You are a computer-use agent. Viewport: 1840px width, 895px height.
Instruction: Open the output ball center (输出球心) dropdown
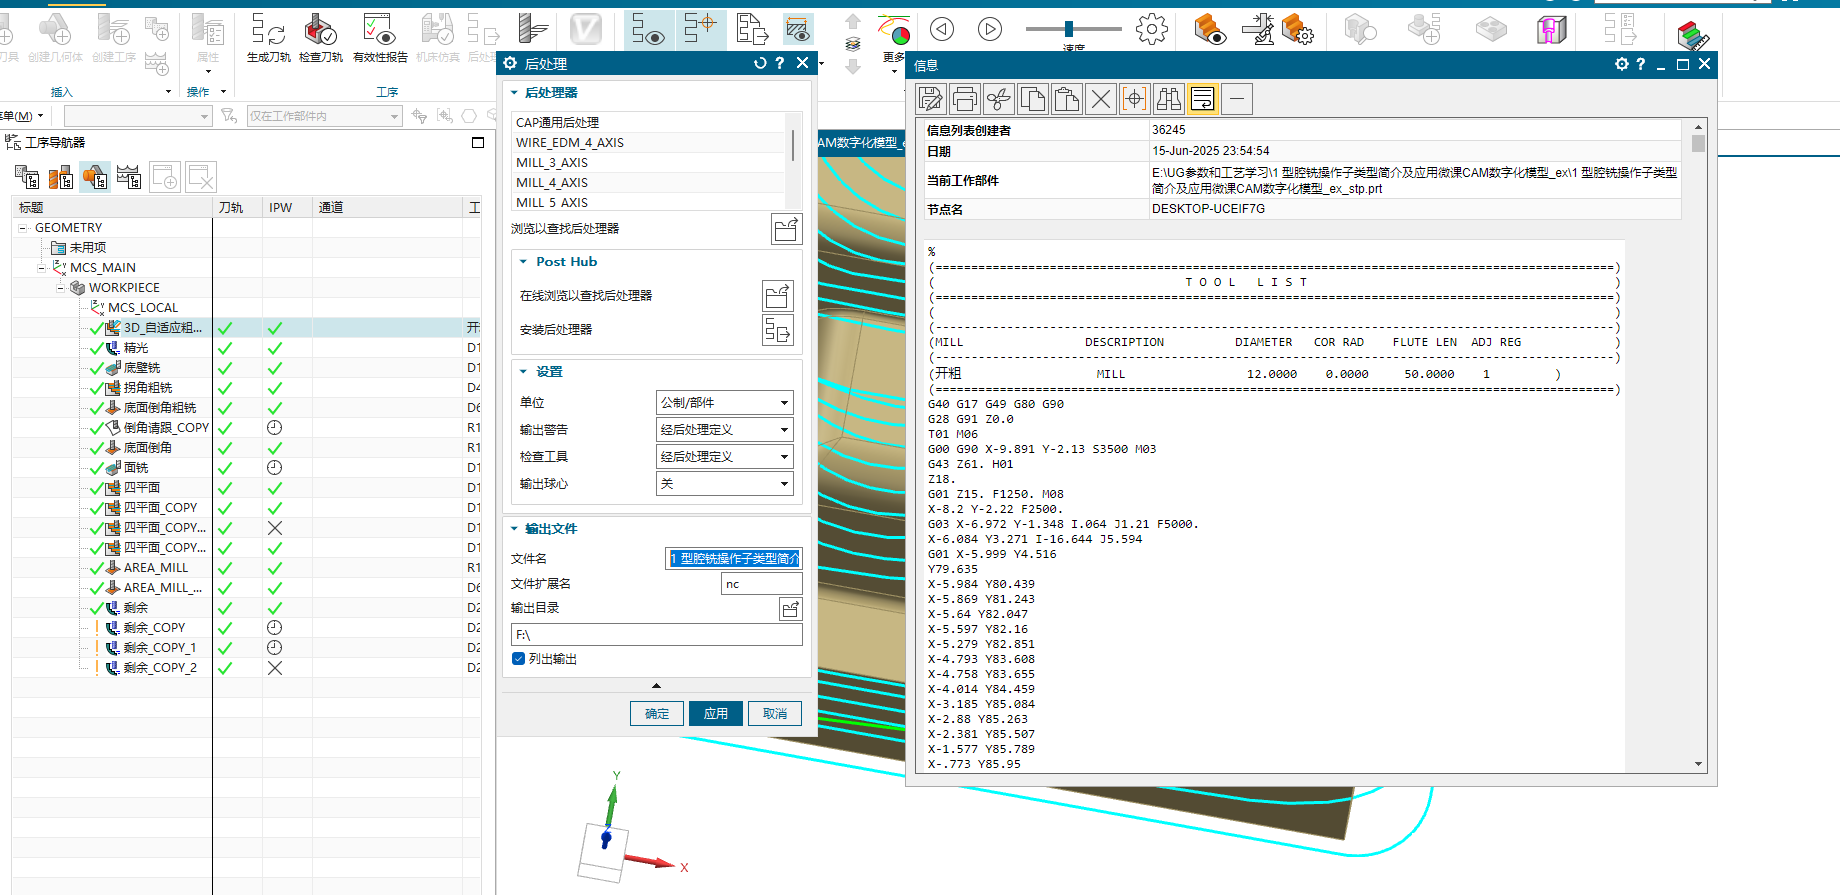pos(724,484)
